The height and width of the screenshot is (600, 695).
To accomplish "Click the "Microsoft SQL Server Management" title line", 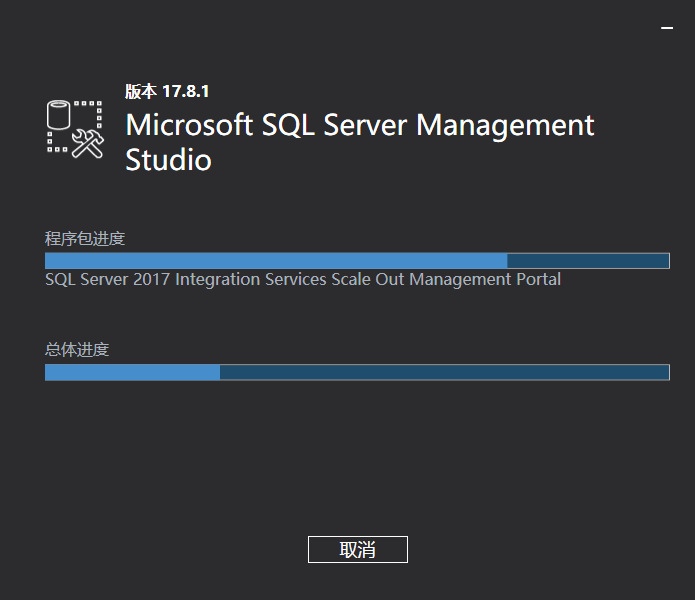I will pyautogui.click(x=359, y=126).
